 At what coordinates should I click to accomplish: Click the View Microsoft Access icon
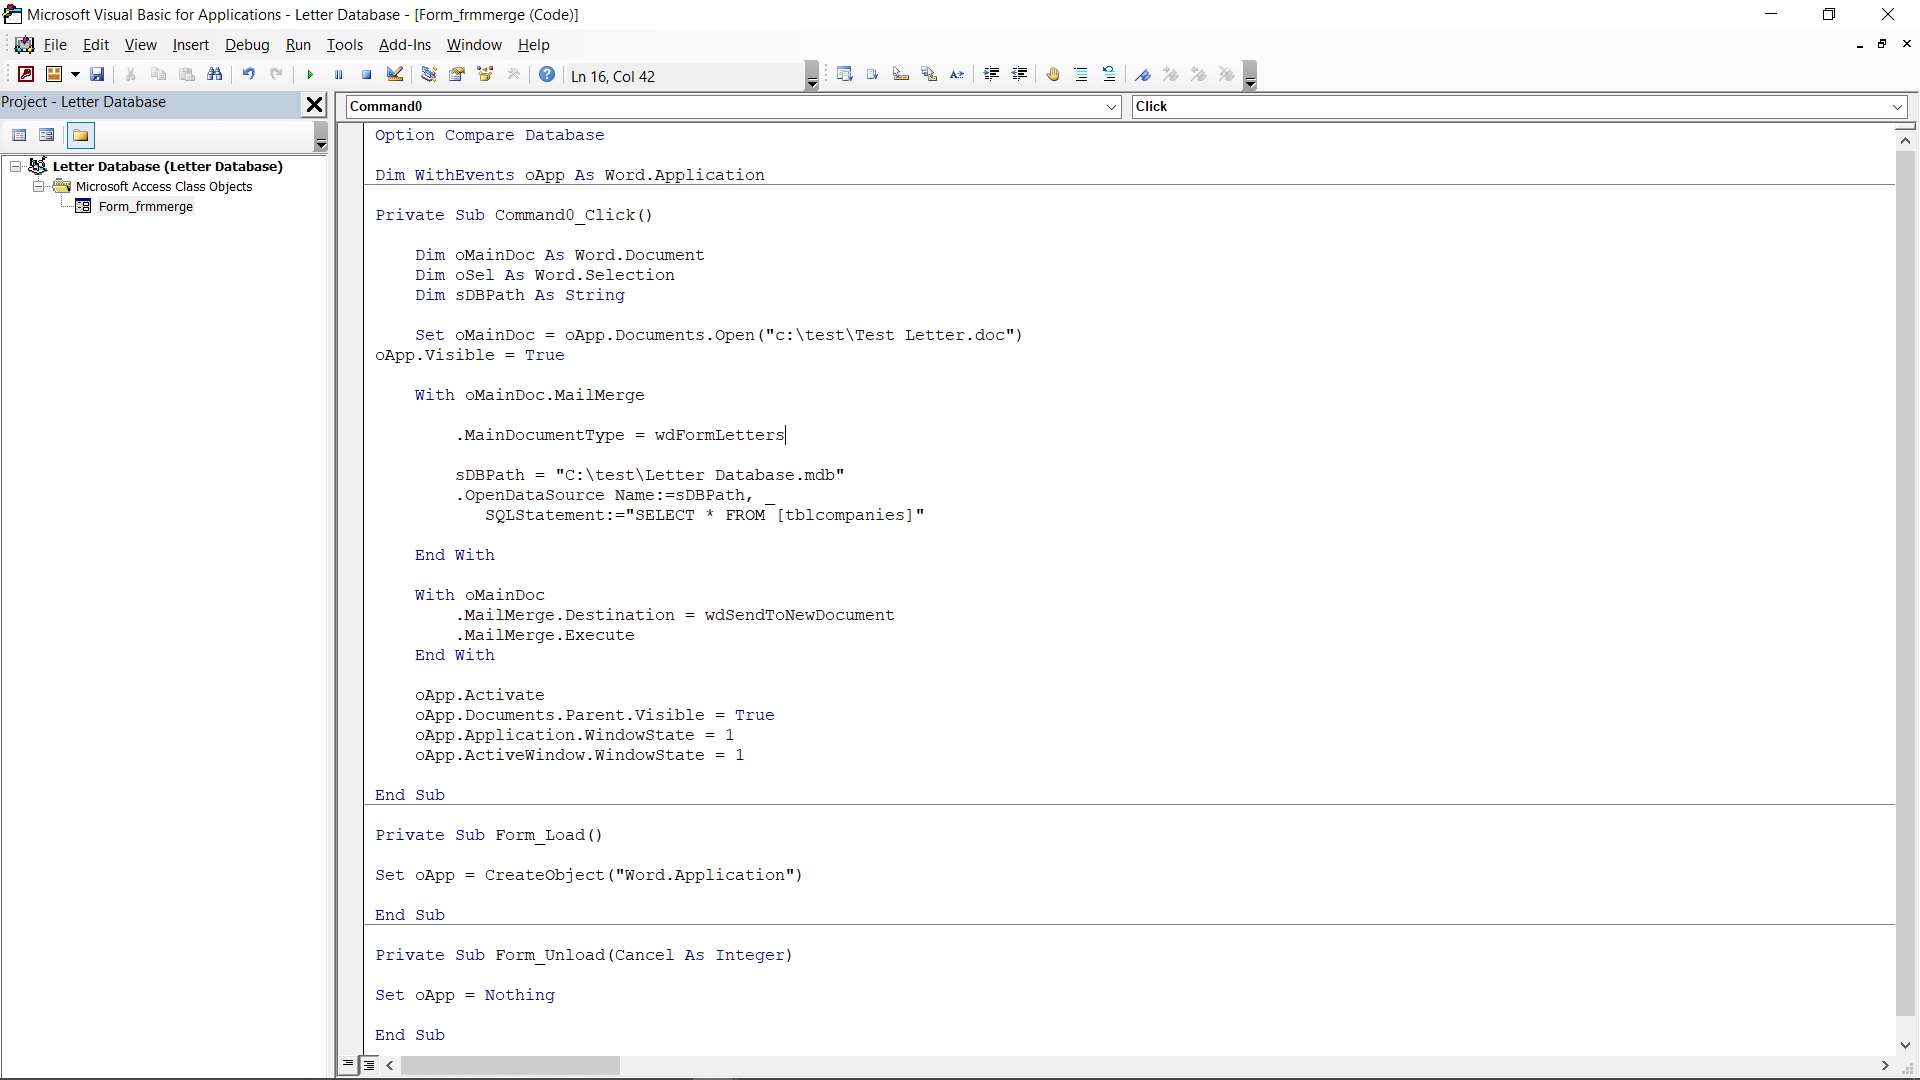26,75
